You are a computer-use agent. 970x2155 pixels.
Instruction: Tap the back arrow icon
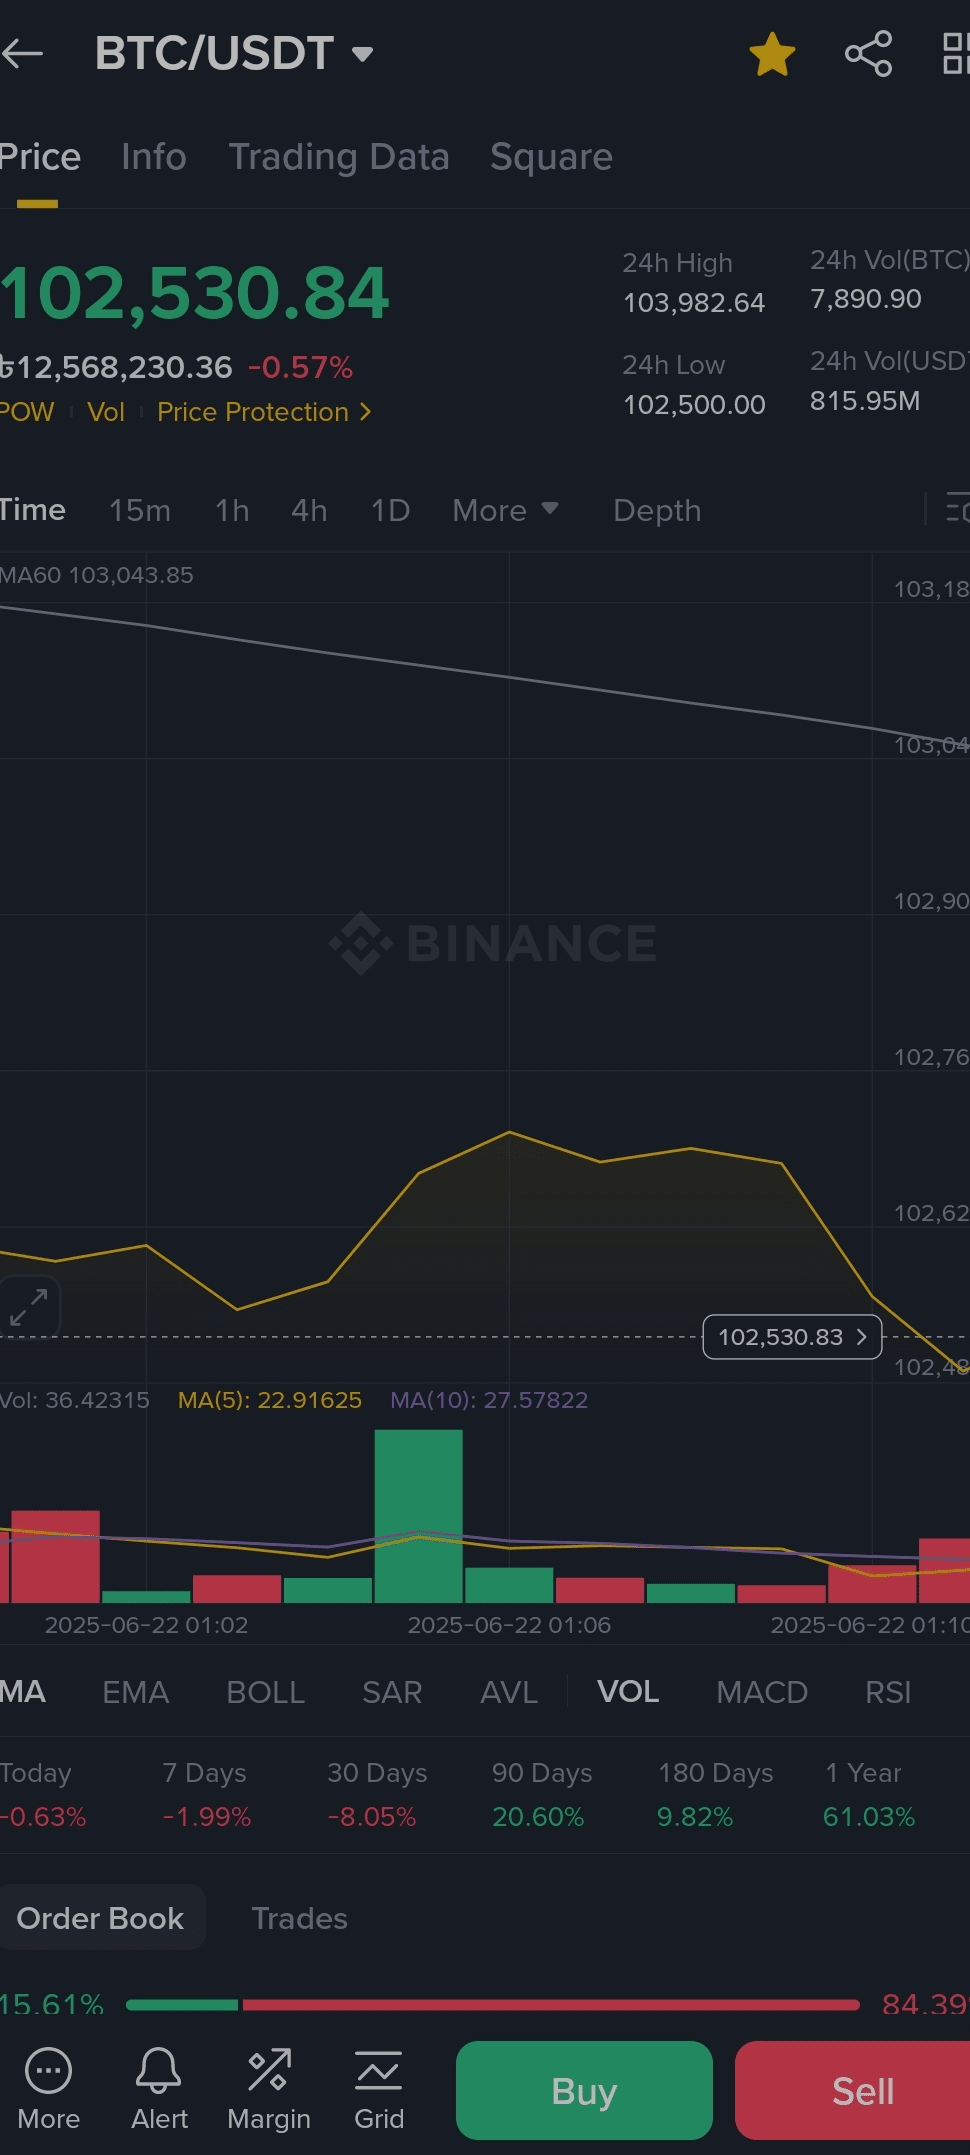point(22,54)
